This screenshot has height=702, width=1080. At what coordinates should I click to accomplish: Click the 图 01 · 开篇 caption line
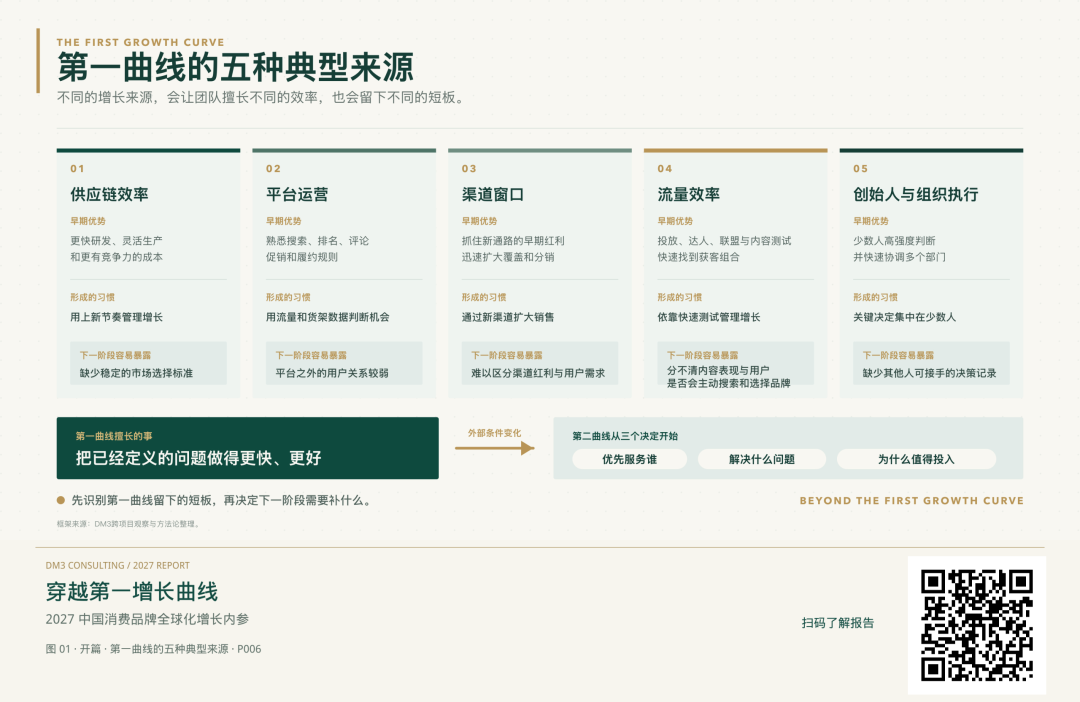point(153,649)
